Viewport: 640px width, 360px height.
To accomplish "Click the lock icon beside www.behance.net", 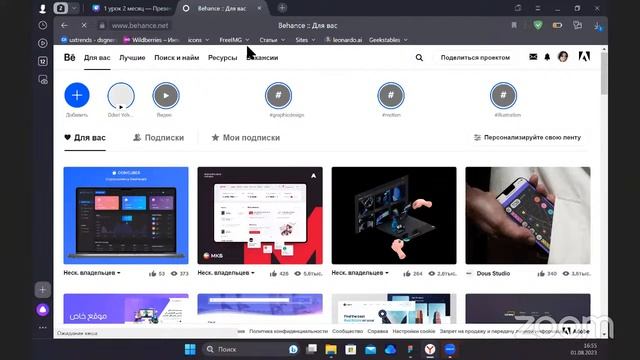I will 102,25.
